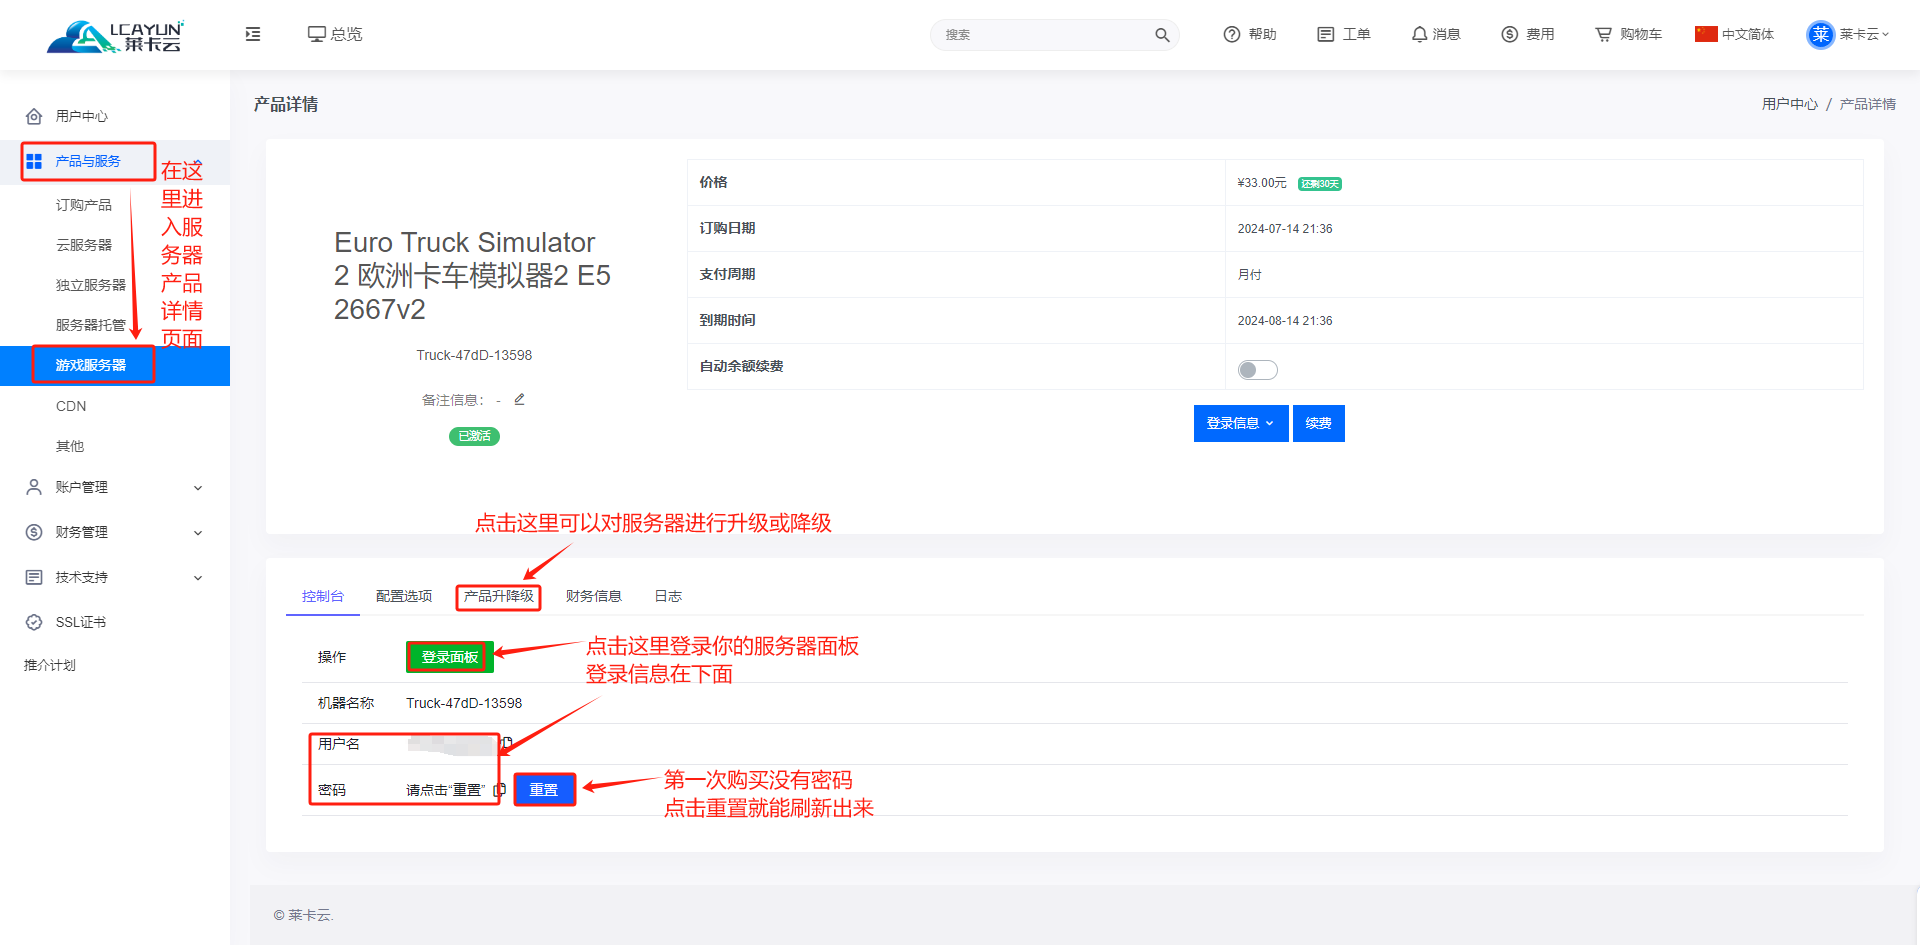Open 购物车 shopping cart icon

click(x=1604, y=34)
